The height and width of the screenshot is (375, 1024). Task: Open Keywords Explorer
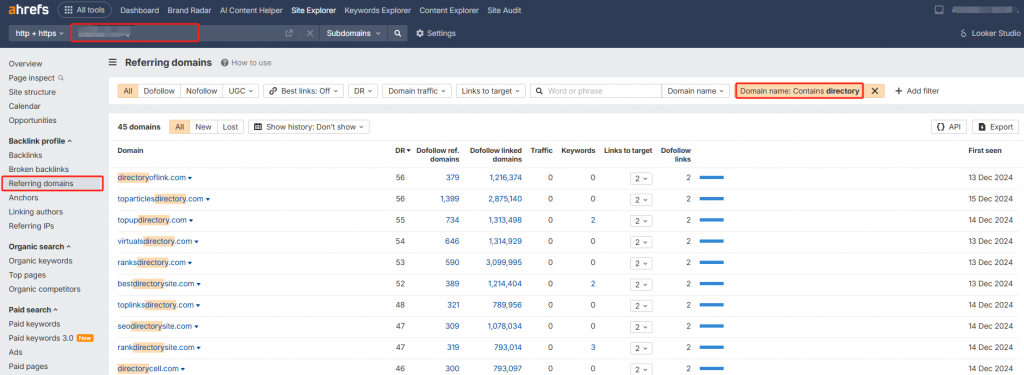click(377, 10)
